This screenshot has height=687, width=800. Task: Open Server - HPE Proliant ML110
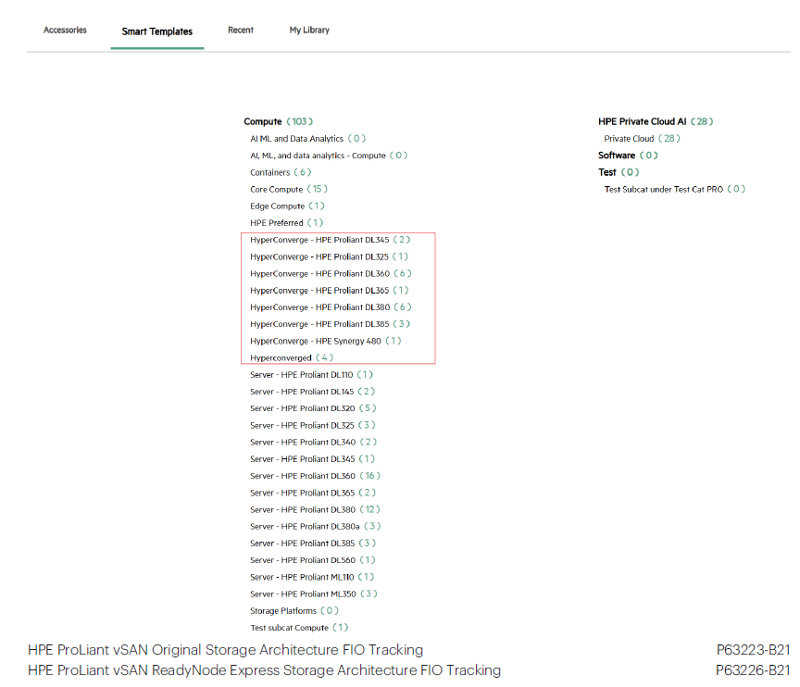[312, 576]
